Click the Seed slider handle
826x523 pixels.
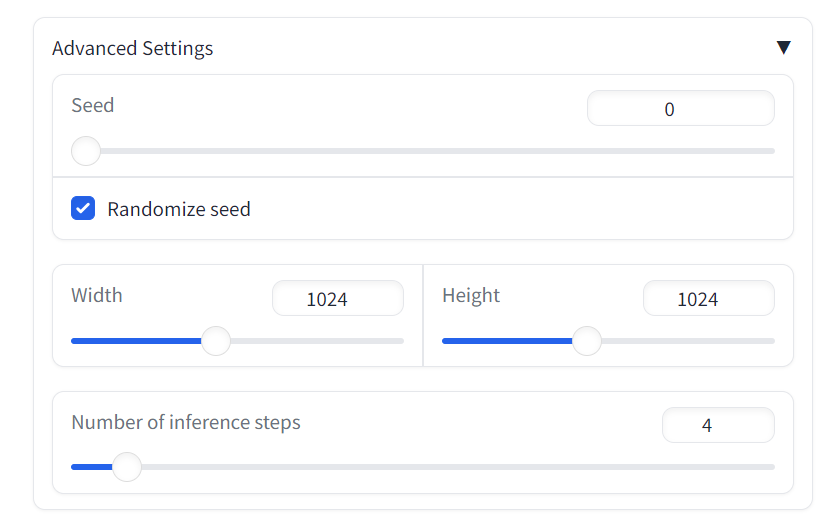tap(86, 151)
